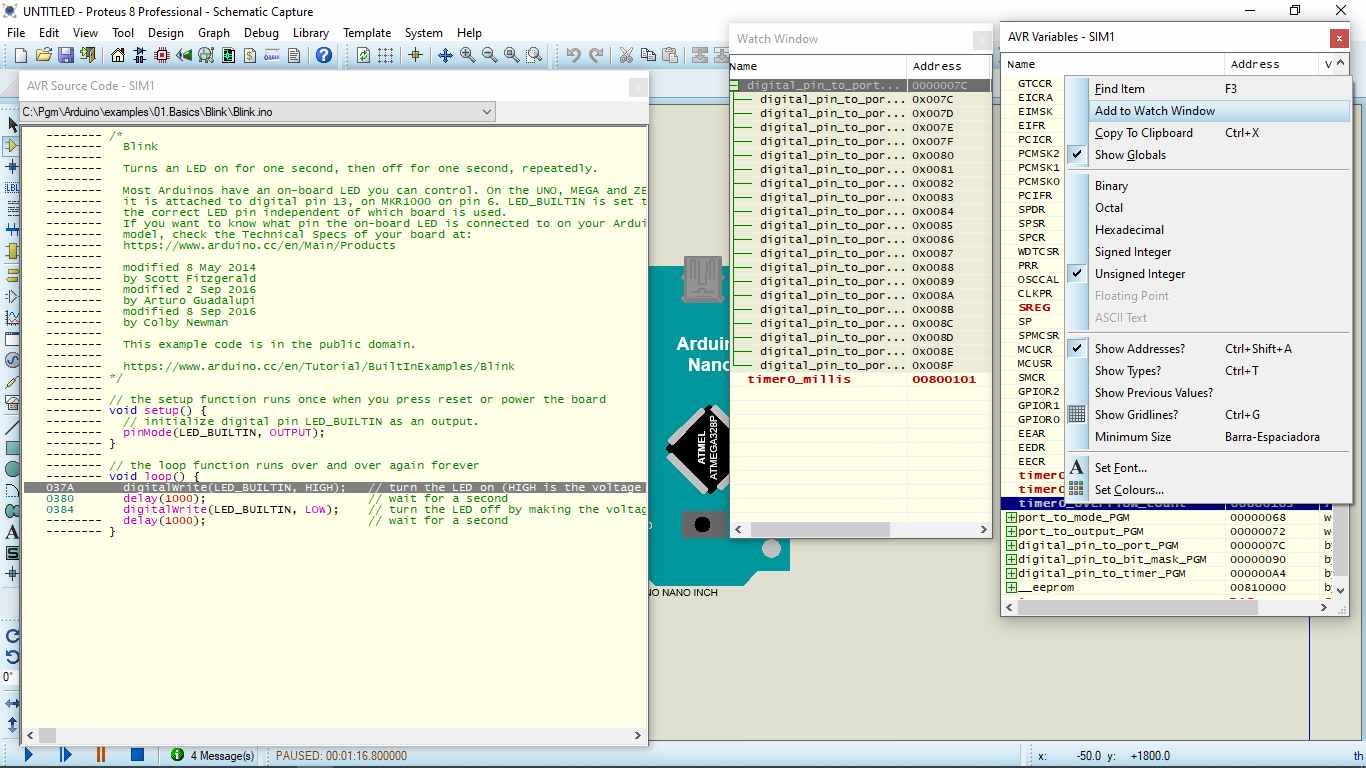The width and height of the screenshot is (1366, 768).
Task: Save the project with the floppy disk icon
Action: (66, 55)
